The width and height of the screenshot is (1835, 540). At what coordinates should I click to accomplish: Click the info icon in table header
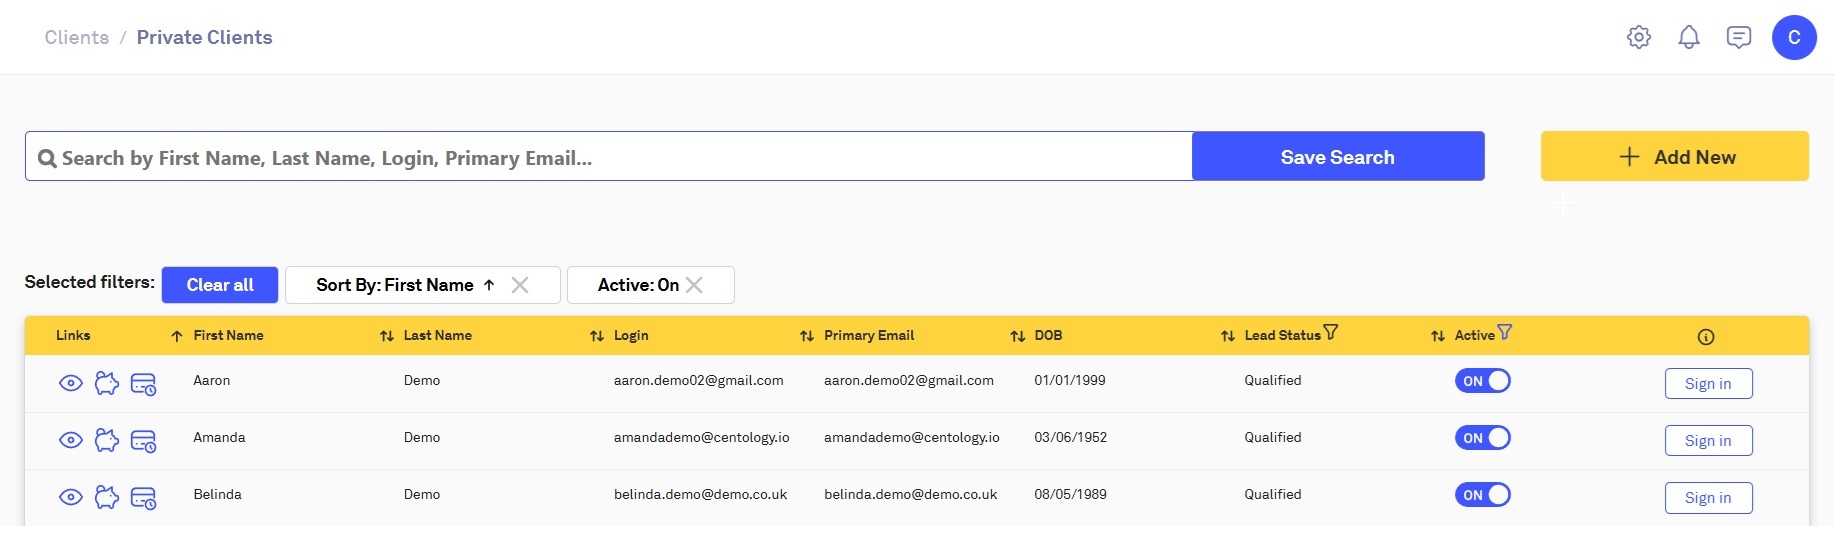click(x=1706, y=337)
